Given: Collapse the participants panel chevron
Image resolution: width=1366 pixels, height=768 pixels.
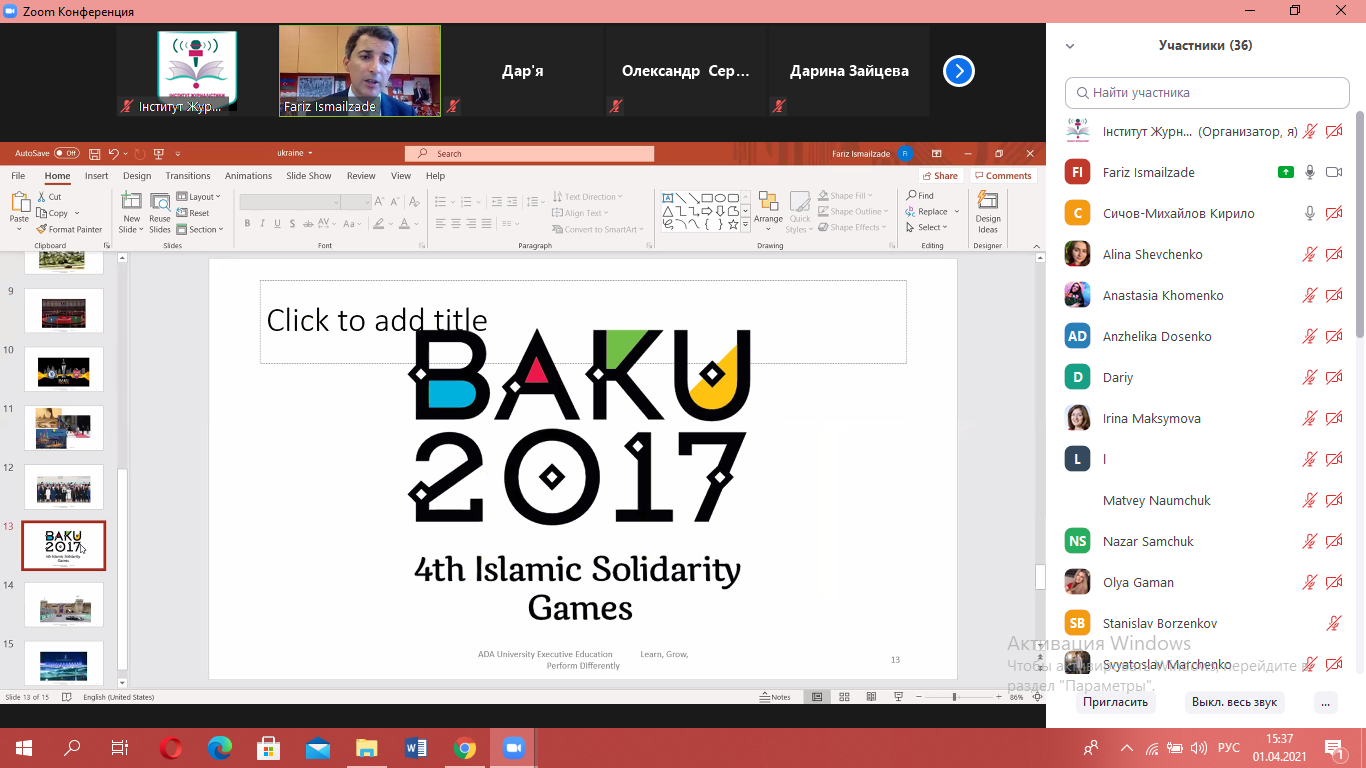Looking at the screenshot, I should (1070, 46).
